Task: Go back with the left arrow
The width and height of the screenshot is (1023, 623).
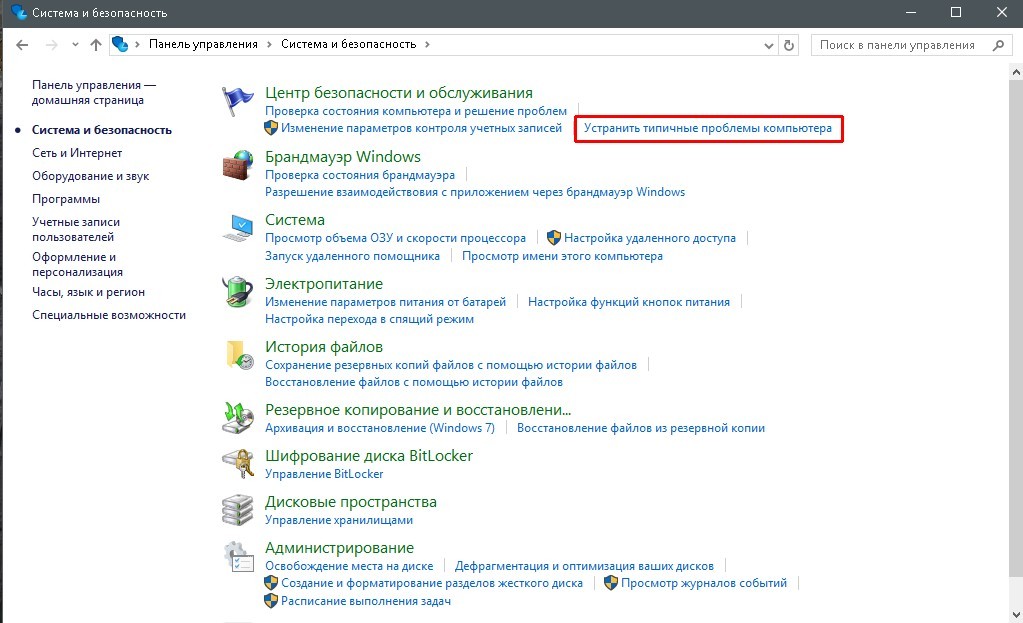Action: point(22,44)
